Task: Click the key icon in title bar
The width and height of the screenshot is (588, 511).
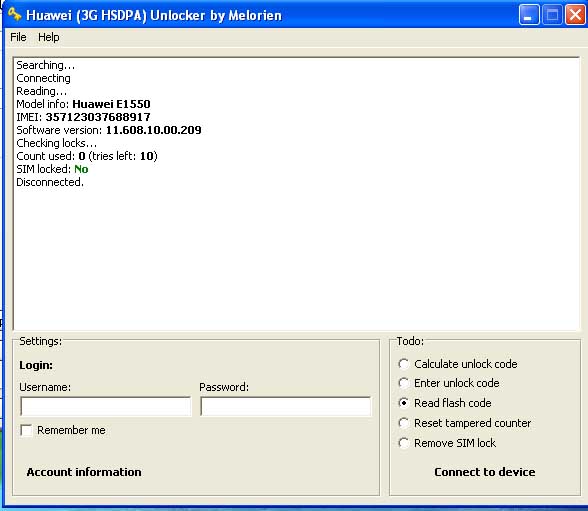Action: [14, 14]
